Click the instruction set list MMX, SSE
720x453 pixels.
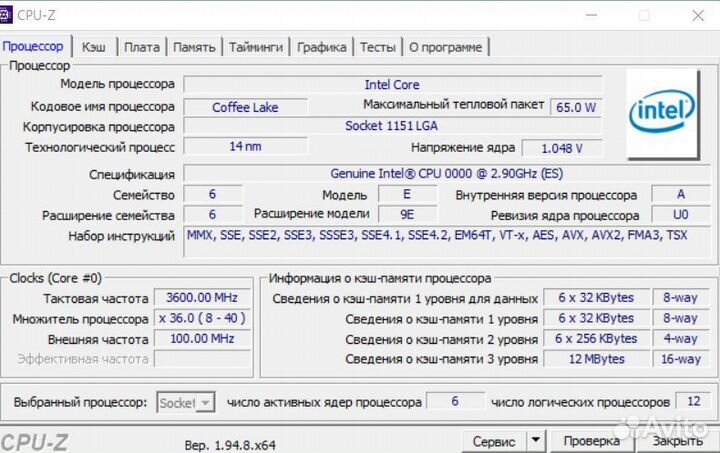pos(447,241)
